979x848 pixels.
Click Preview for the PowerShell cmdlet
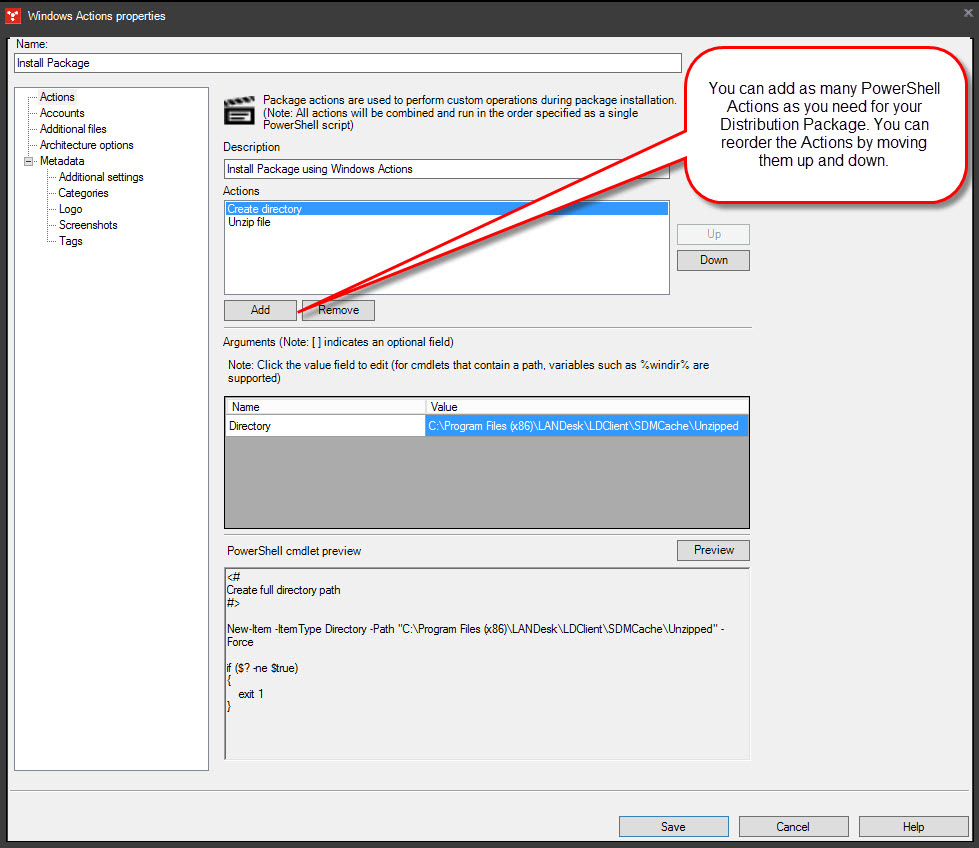pos(713,549)
